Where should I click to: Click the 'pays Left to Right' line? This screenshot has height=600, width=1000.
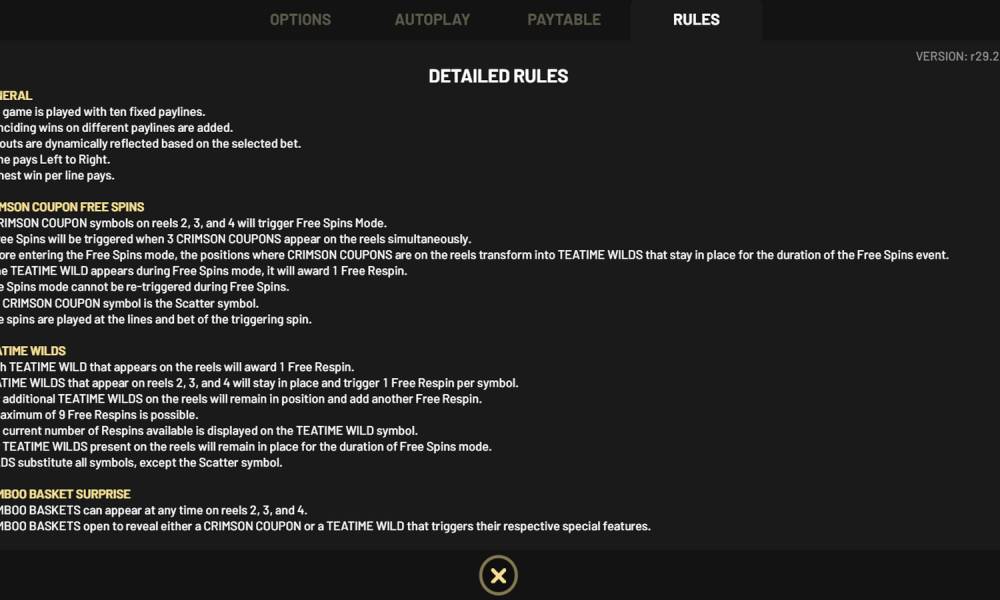[56, 160]
